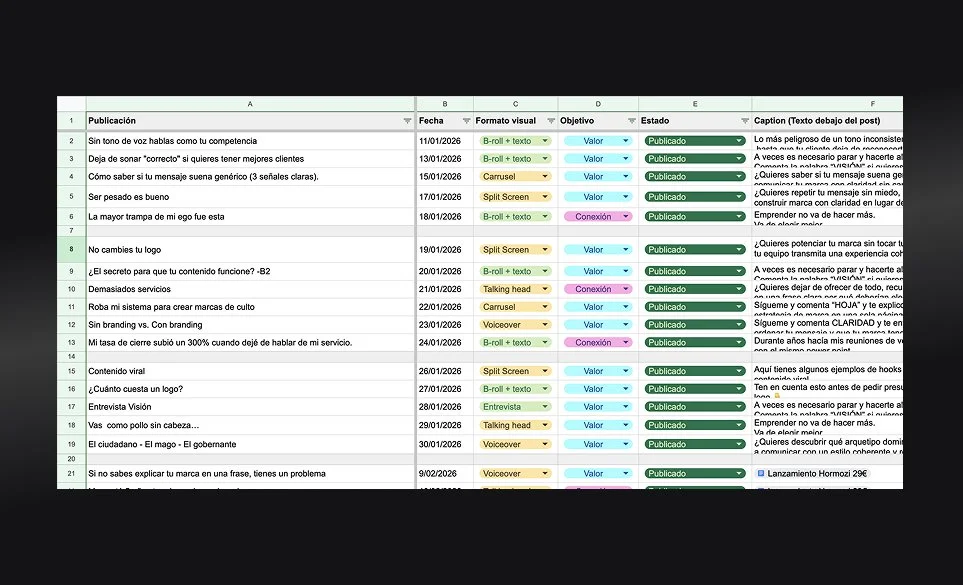The height and width of the screenshot is (585, 963).
Task: Select column E header
Action: coord(695,104)
